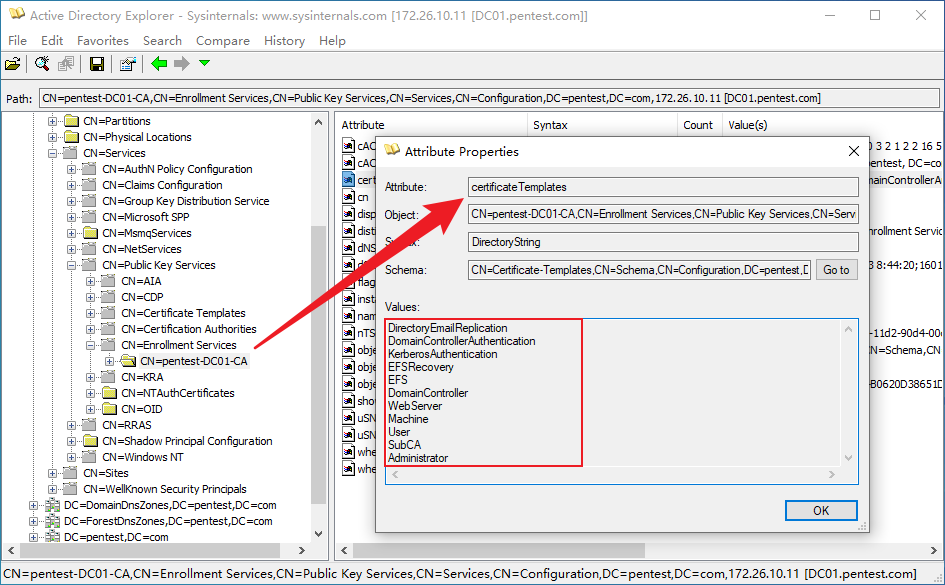
Task: Close the Attribute Properties dialog
Action: [853, 151]
